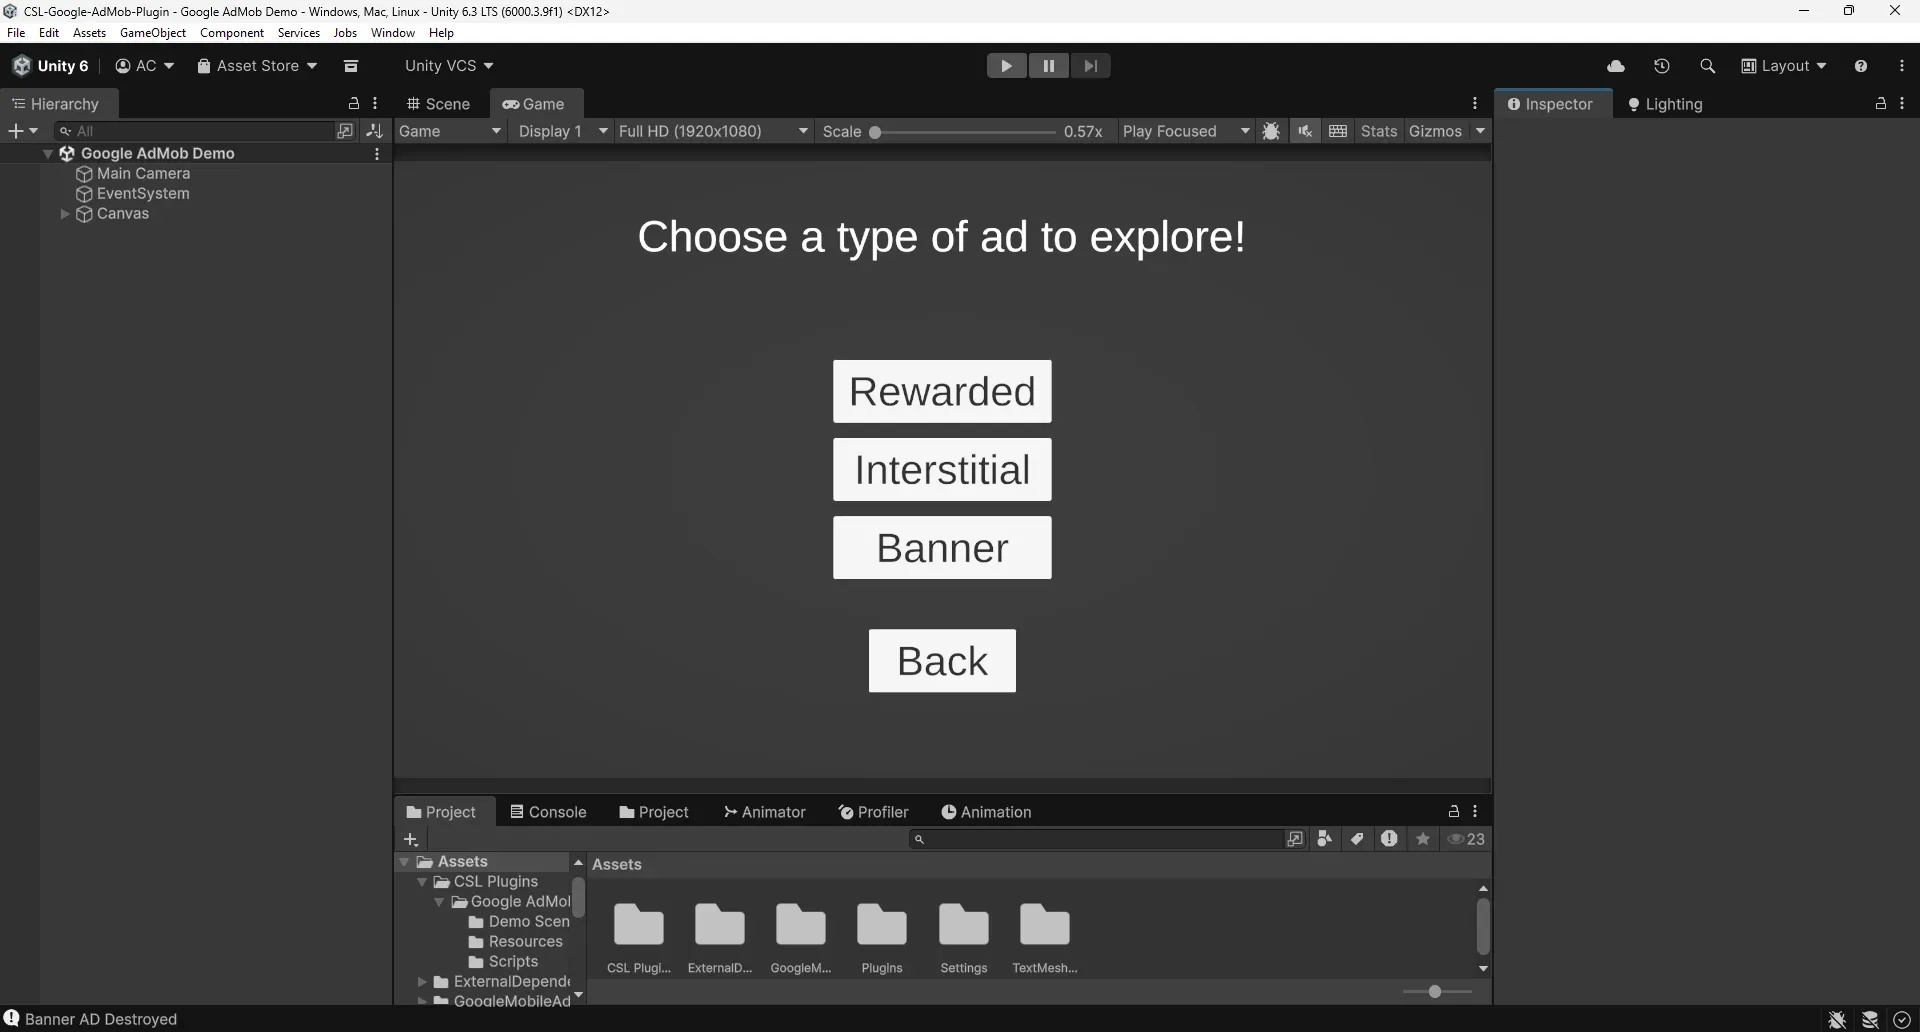Click the global search magnifier icon
1920x1032 pixels.
click(x=1707, y=66)
